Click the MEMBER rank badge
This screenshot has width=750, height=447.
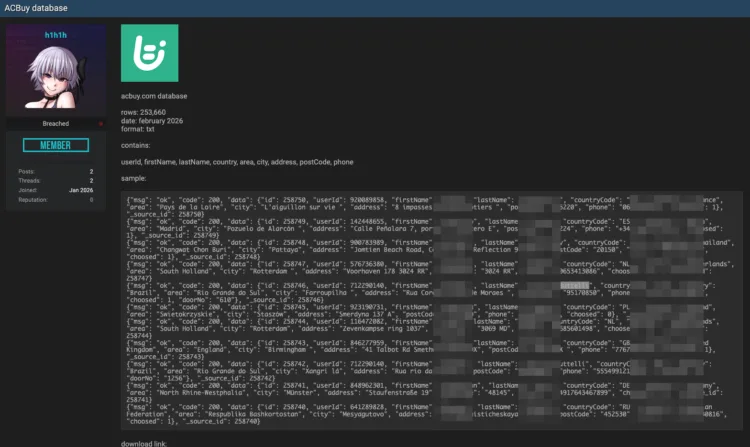[56, 145]
